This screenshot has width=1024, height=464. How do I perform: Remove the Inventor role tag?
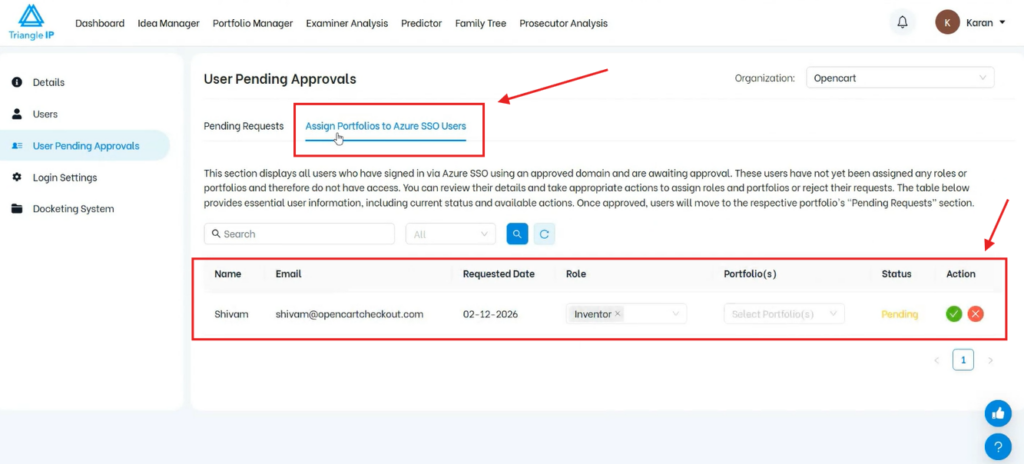[x=618, y=314]
